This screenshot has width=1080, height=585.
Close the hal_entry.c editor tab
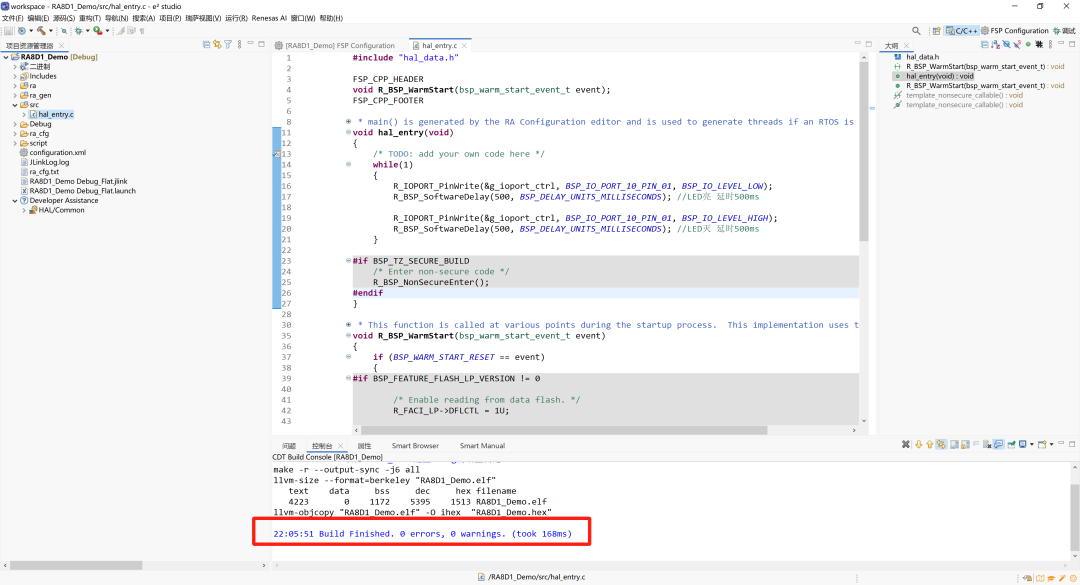pos(464,45)
